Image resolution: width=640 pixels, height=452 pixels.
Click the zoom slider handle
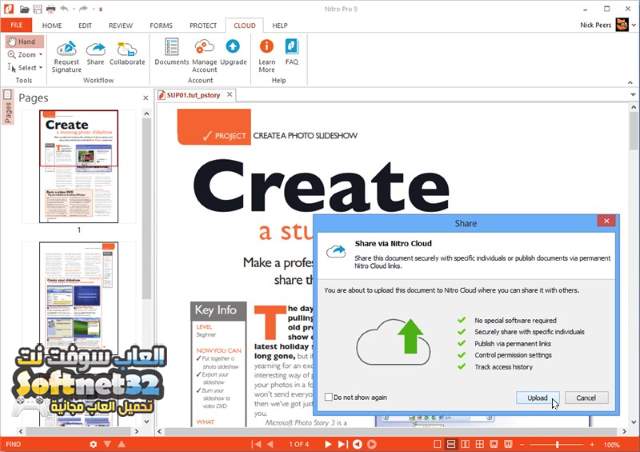557,444
